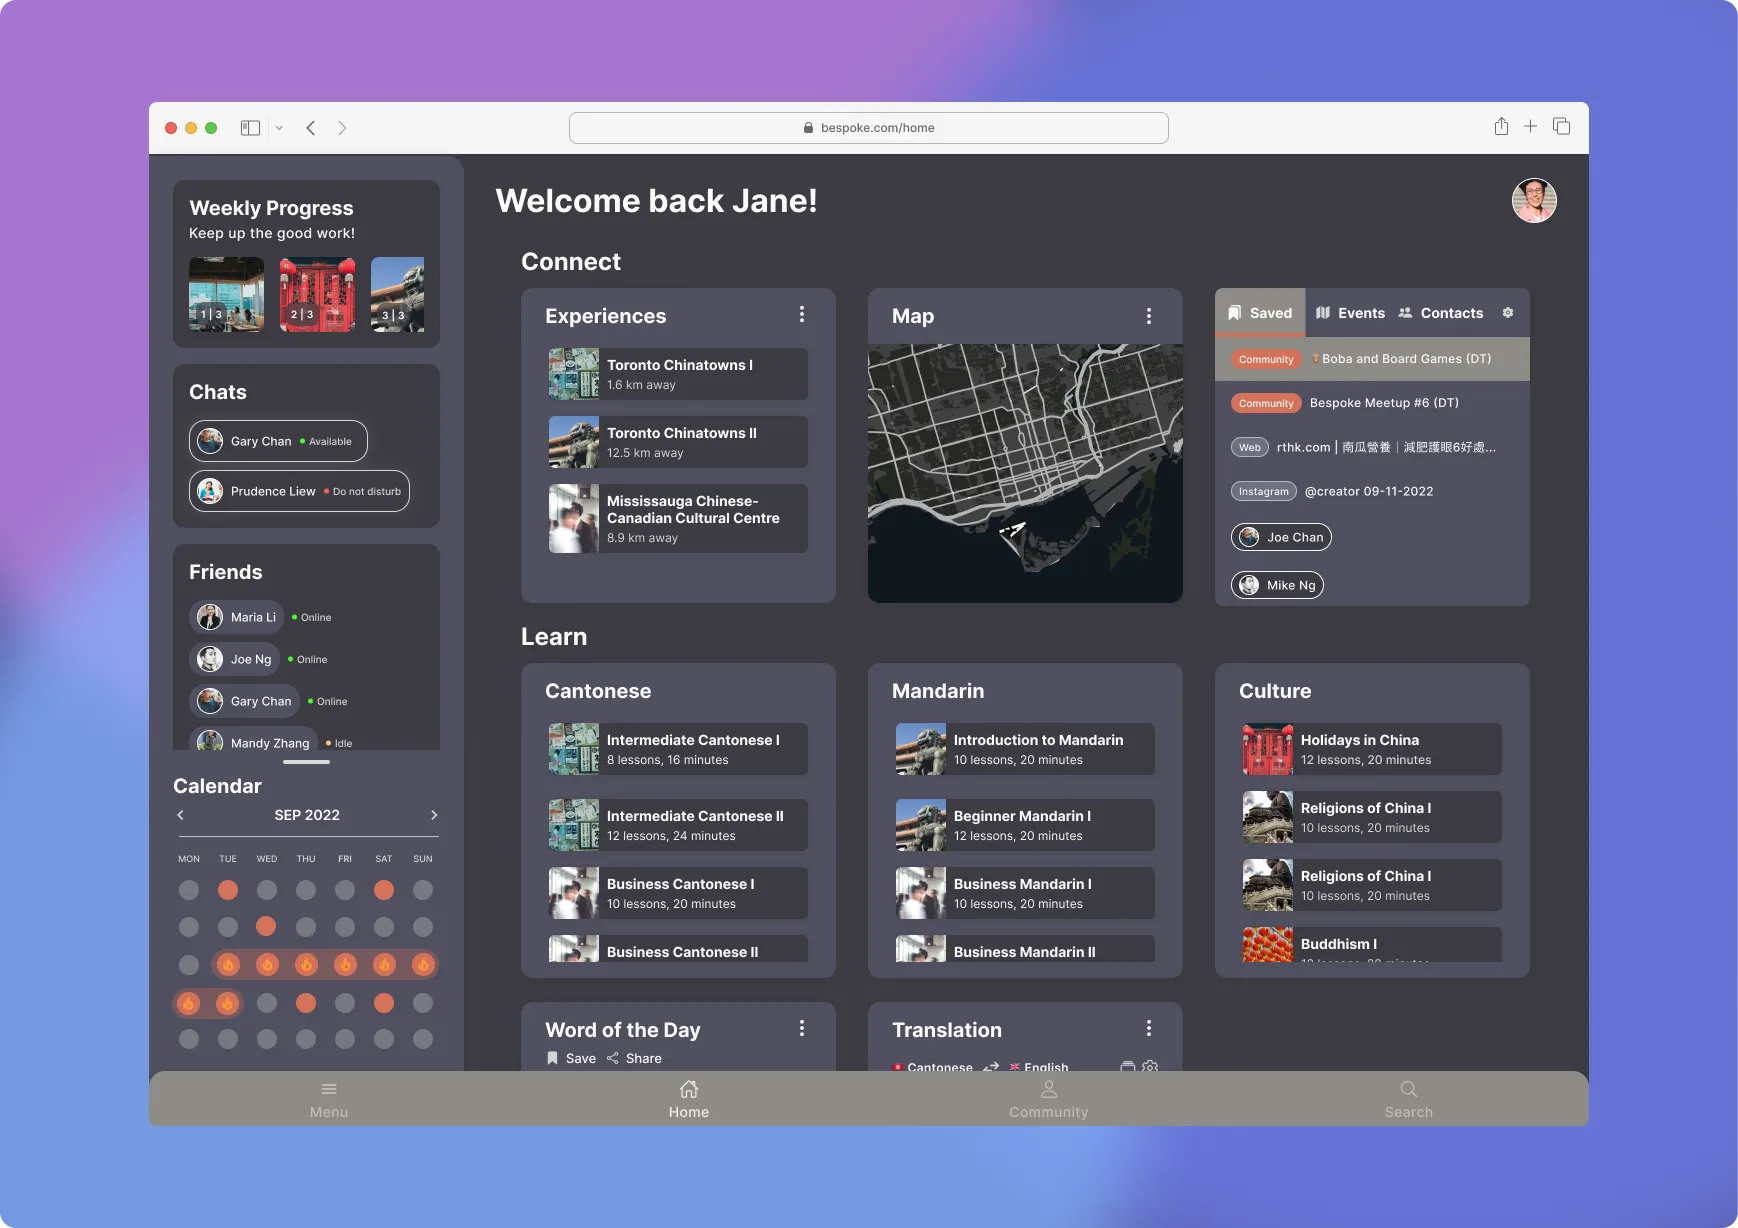The height and width of the screenshot is (1228, 1738).
Task: Go back to the previous calendar month
Action: (x=180, y=815)
